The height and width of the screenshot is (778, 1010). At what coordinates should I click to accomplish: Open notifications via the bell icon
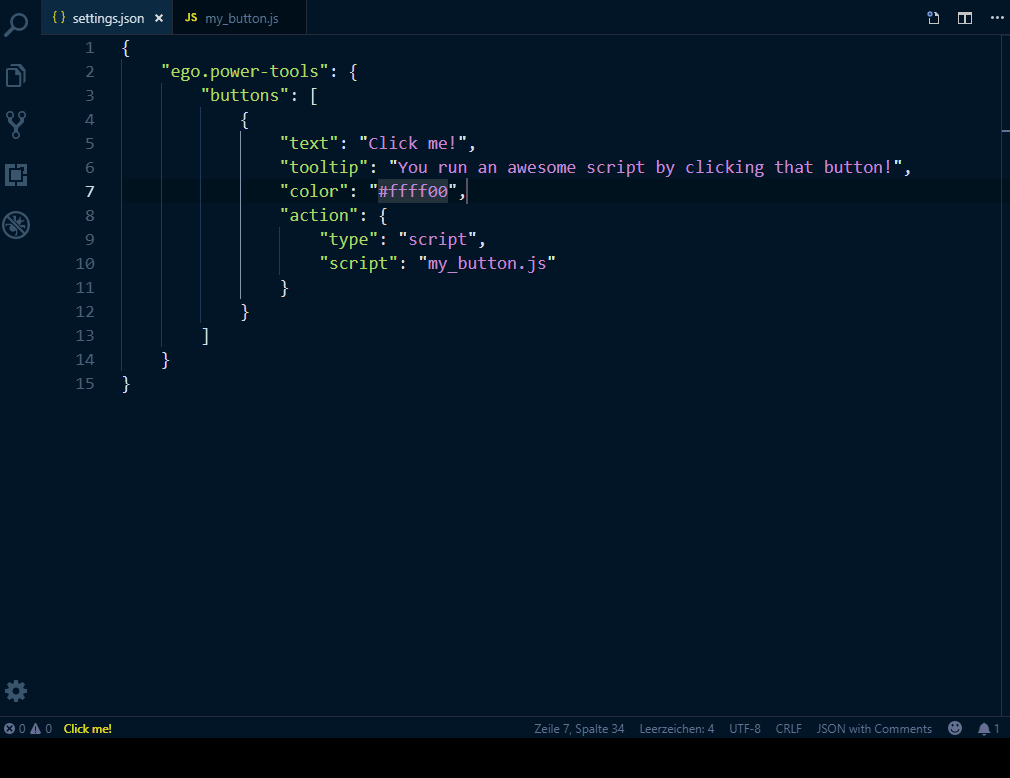988,729
